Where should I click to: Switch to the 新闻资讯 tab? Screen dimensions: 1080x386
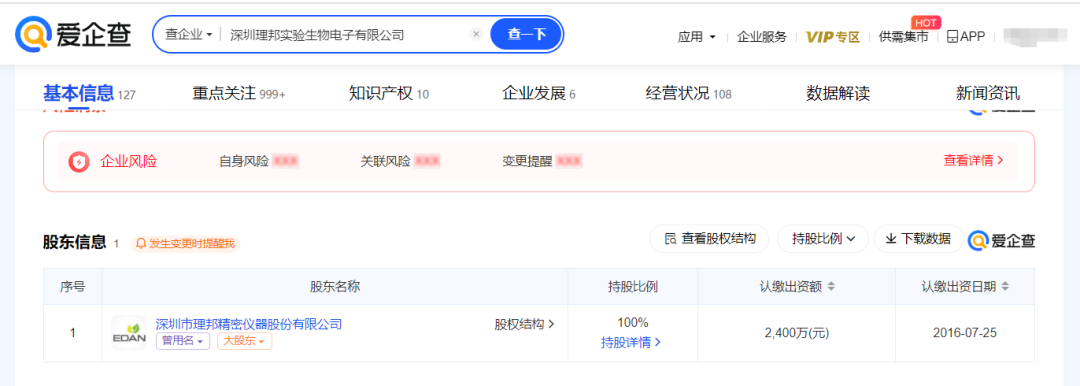click(x=988, y=93)
